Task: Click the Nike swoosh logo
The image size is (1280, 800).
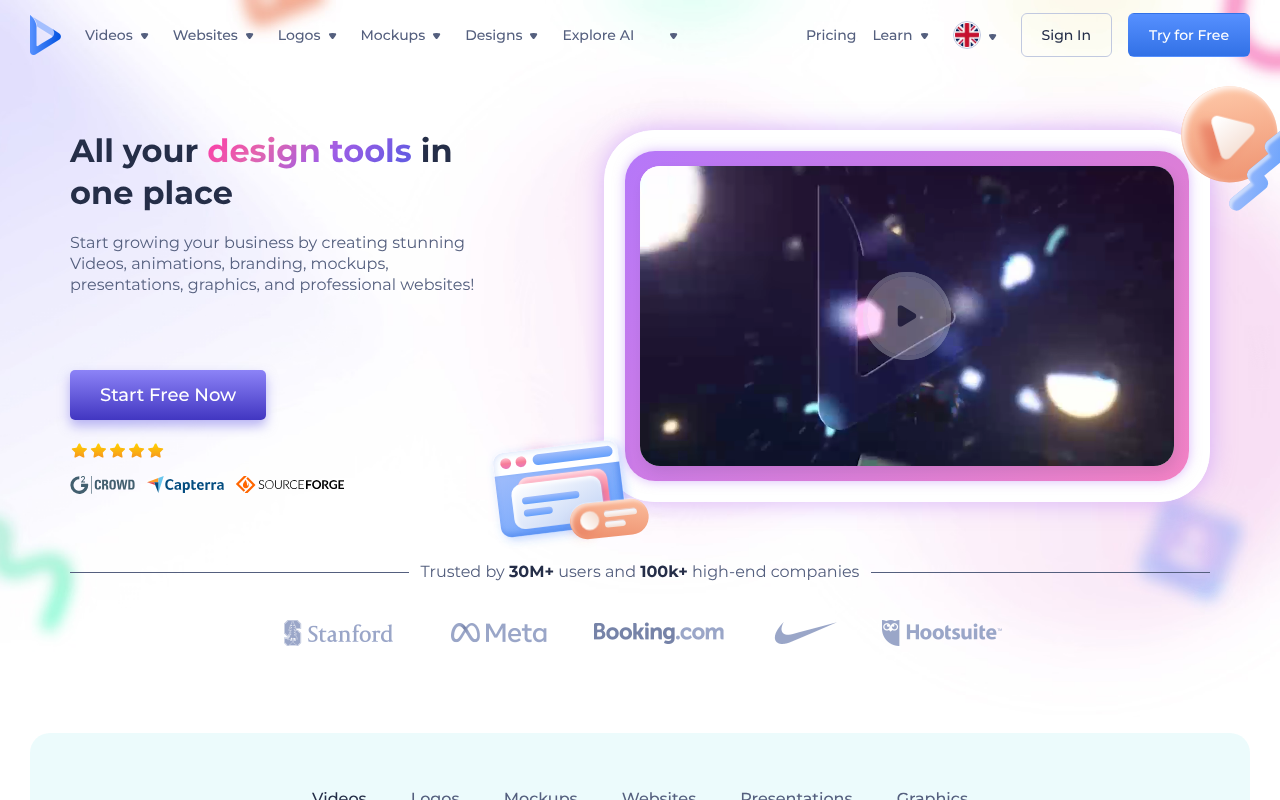Action: (804, 633)
